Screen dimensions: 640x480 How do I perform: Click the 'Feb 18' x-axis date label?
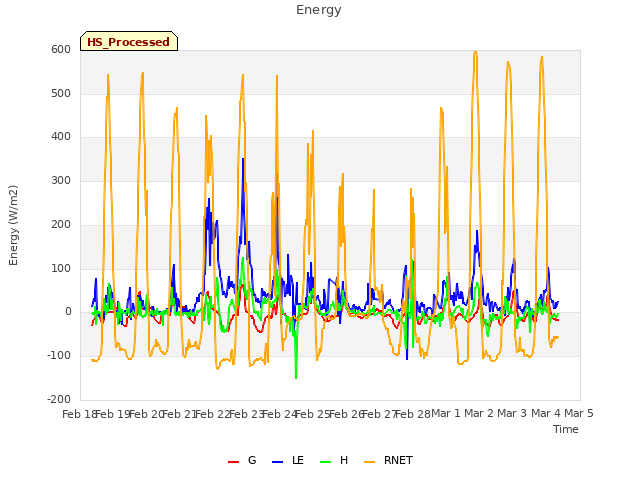79,414
